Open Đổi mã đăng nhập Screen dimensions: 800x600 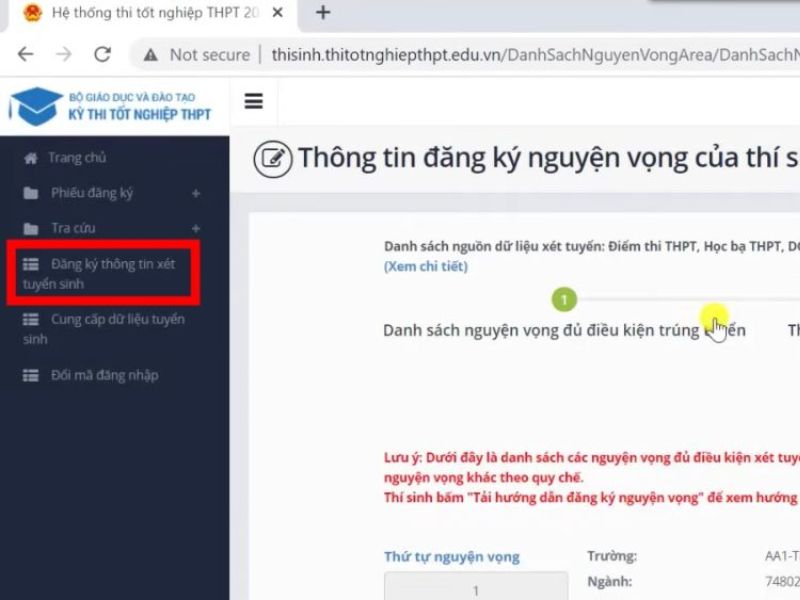click(x=105, y=376)
